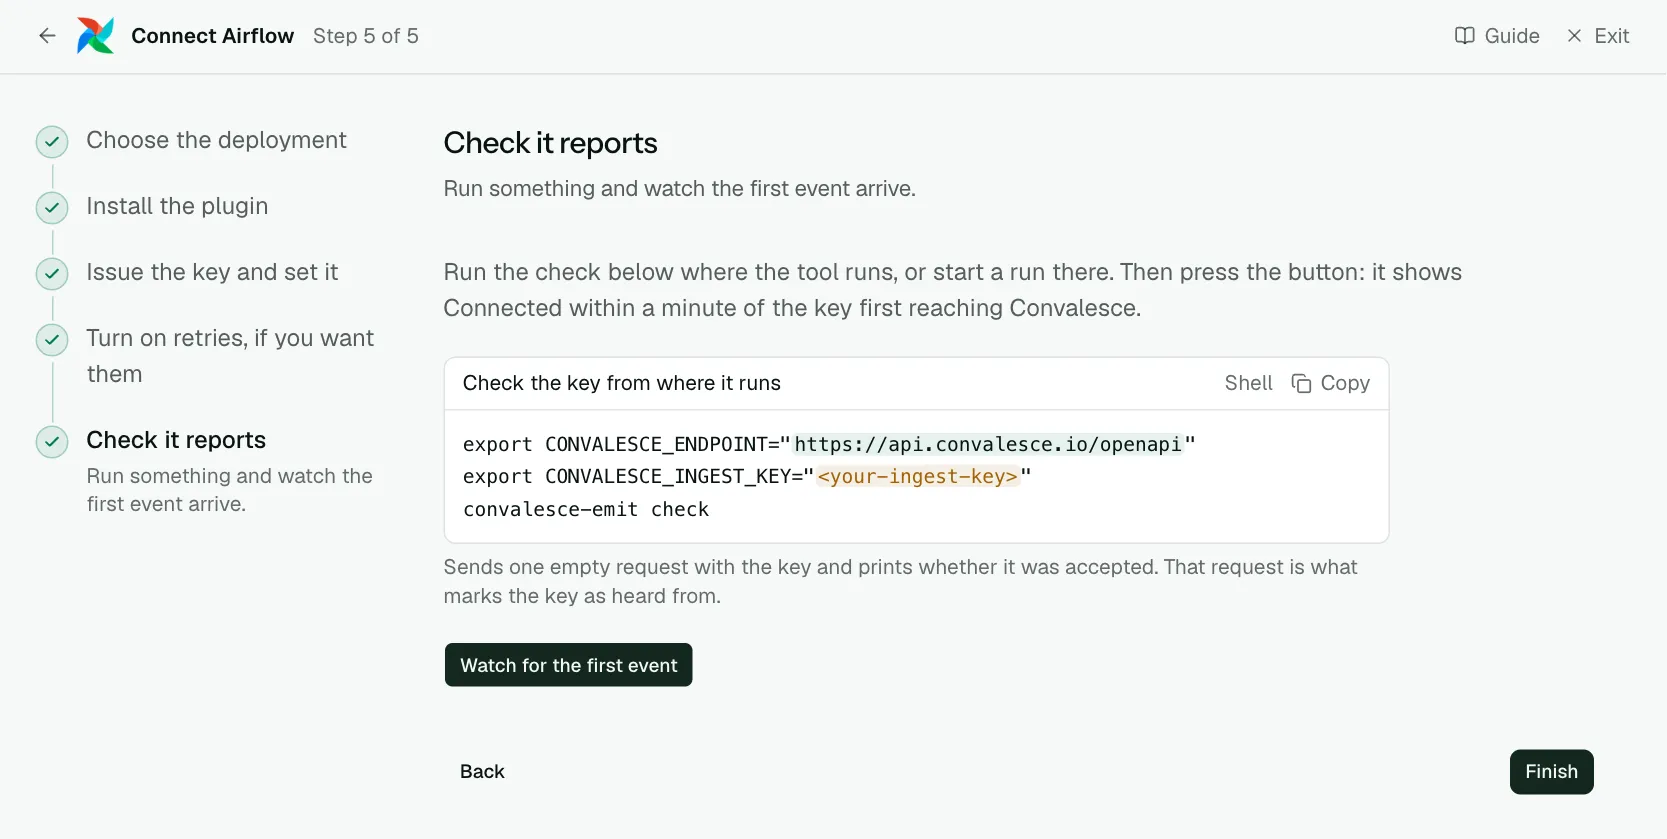Click the Check it reports main heading

pyautogui.click(x=551, y=143)
